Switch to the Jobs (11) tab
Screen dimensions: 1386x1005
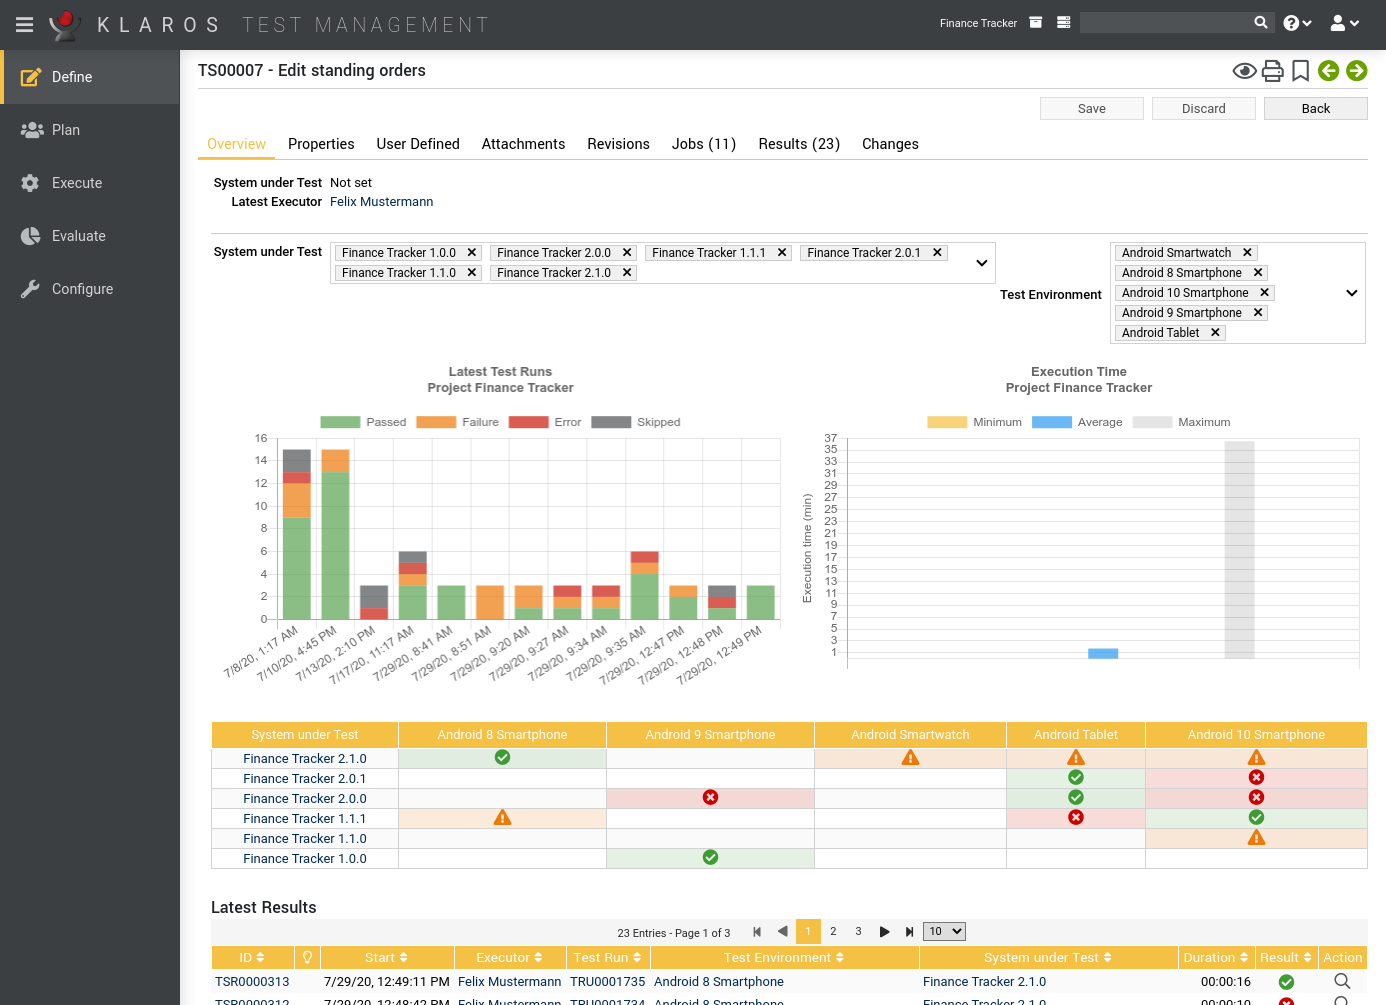tap(704, 144)
